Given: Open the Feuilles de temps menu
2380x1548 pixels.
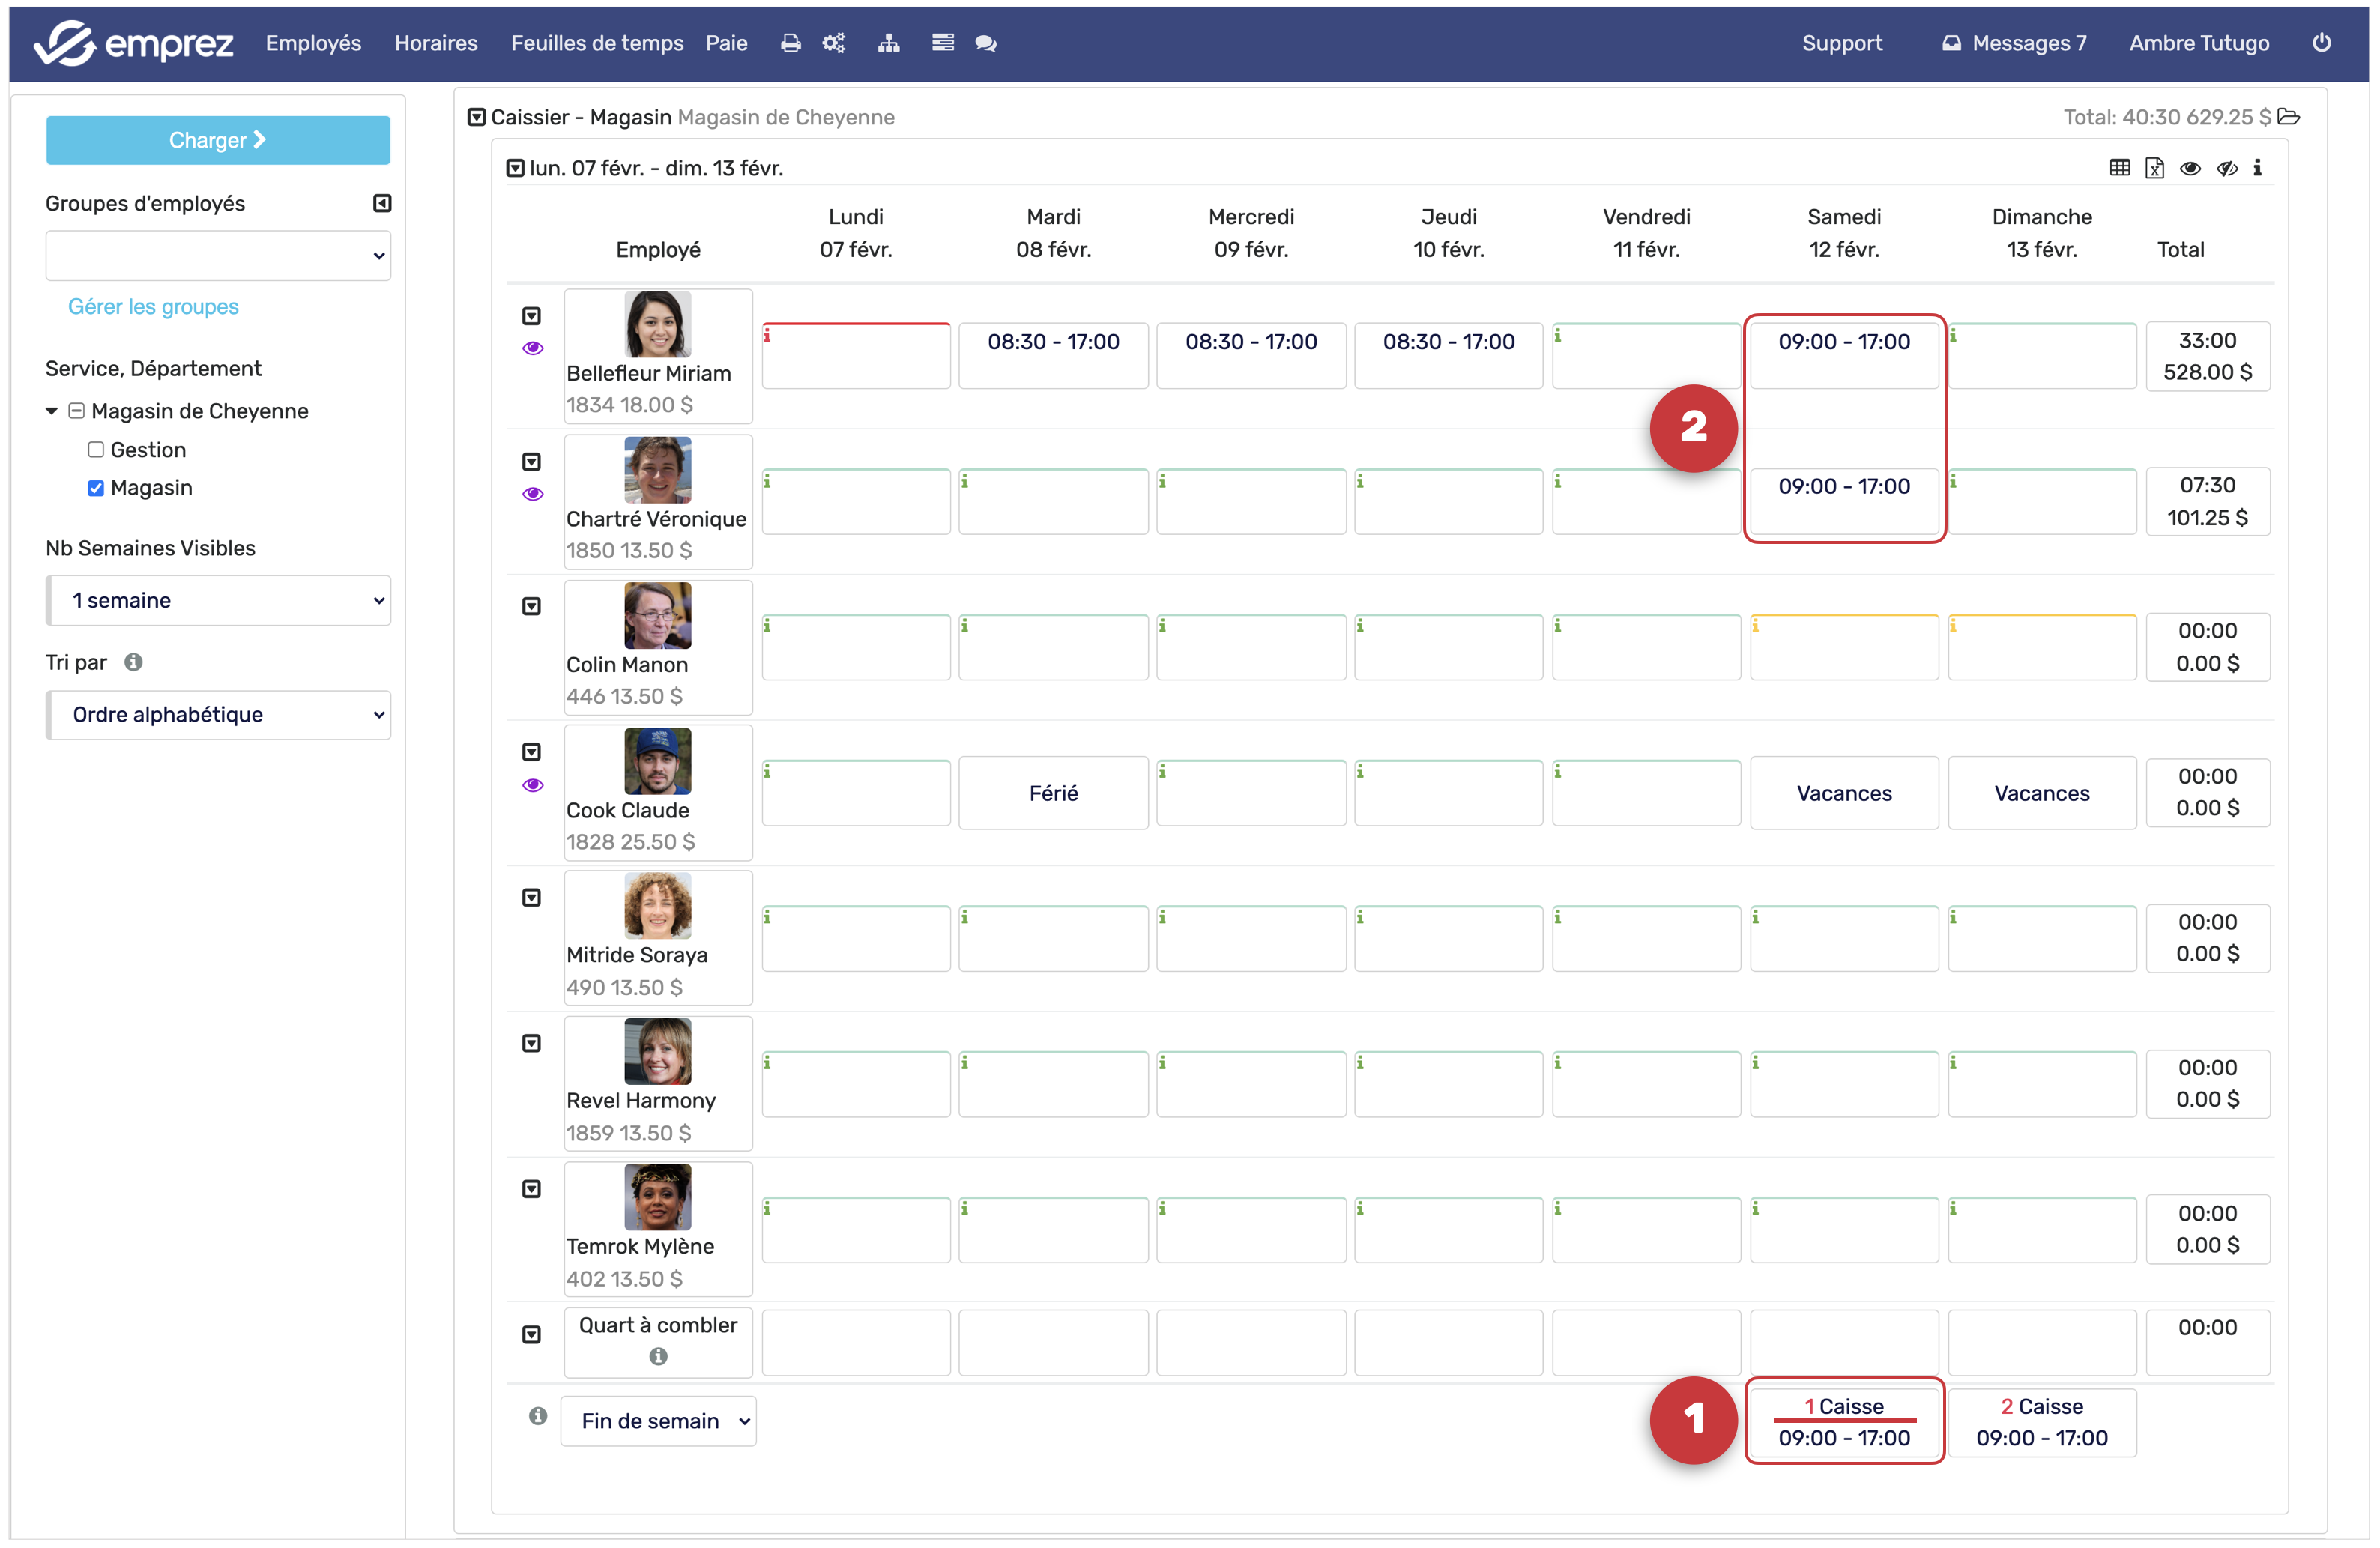Looking at the screenshot, I should point(597,43).
